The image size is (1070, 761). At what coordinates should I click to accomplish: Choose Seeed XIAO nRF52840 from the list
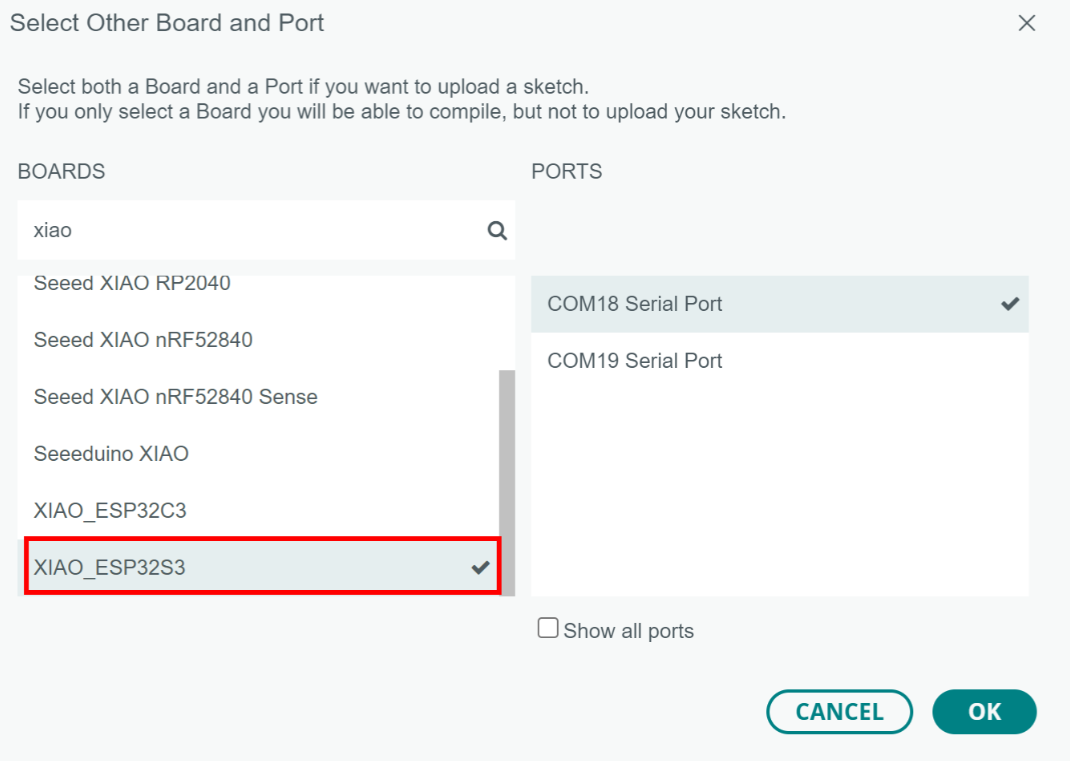click(x=143, y=340)
